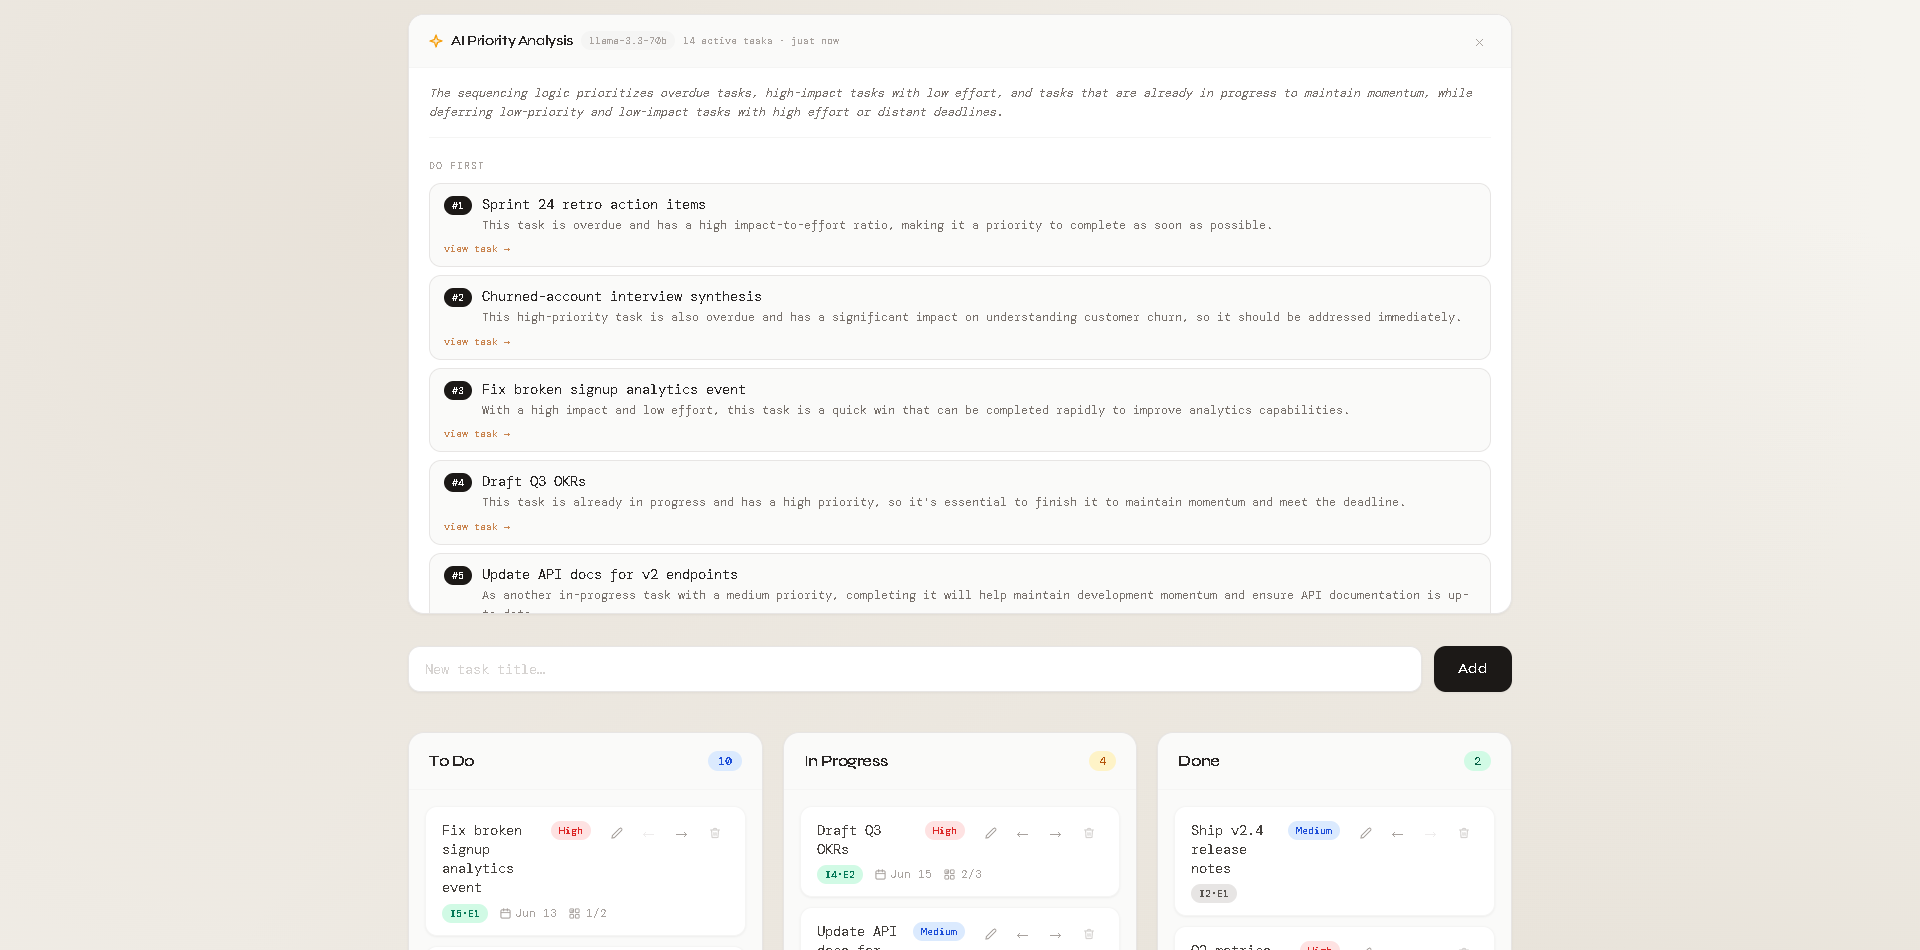The height and width of the screenshot is (950, 1920).
Task: Open view task link for Draft Q3 OKRs
Action: 477,527
